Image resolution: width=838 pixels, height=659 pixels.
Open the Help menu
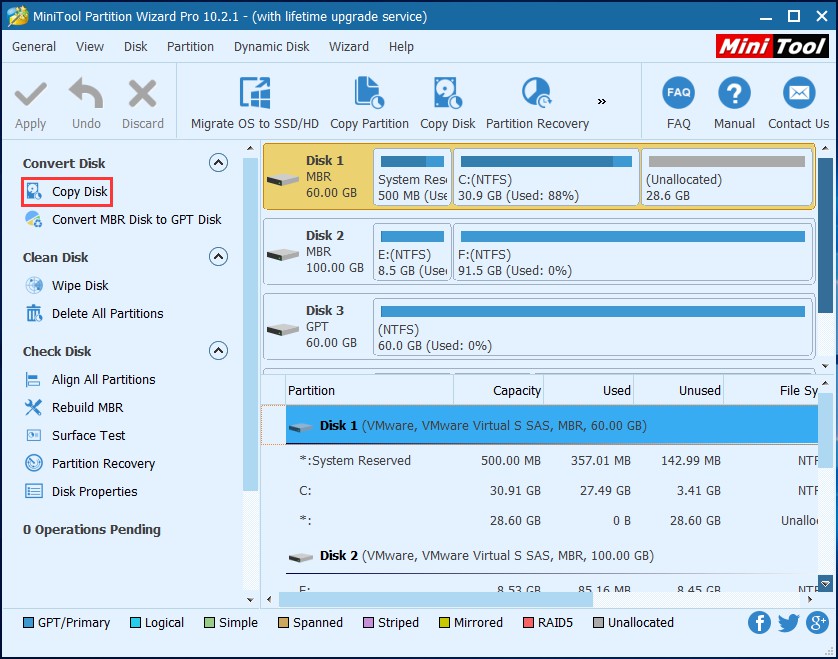click(401, 46)
